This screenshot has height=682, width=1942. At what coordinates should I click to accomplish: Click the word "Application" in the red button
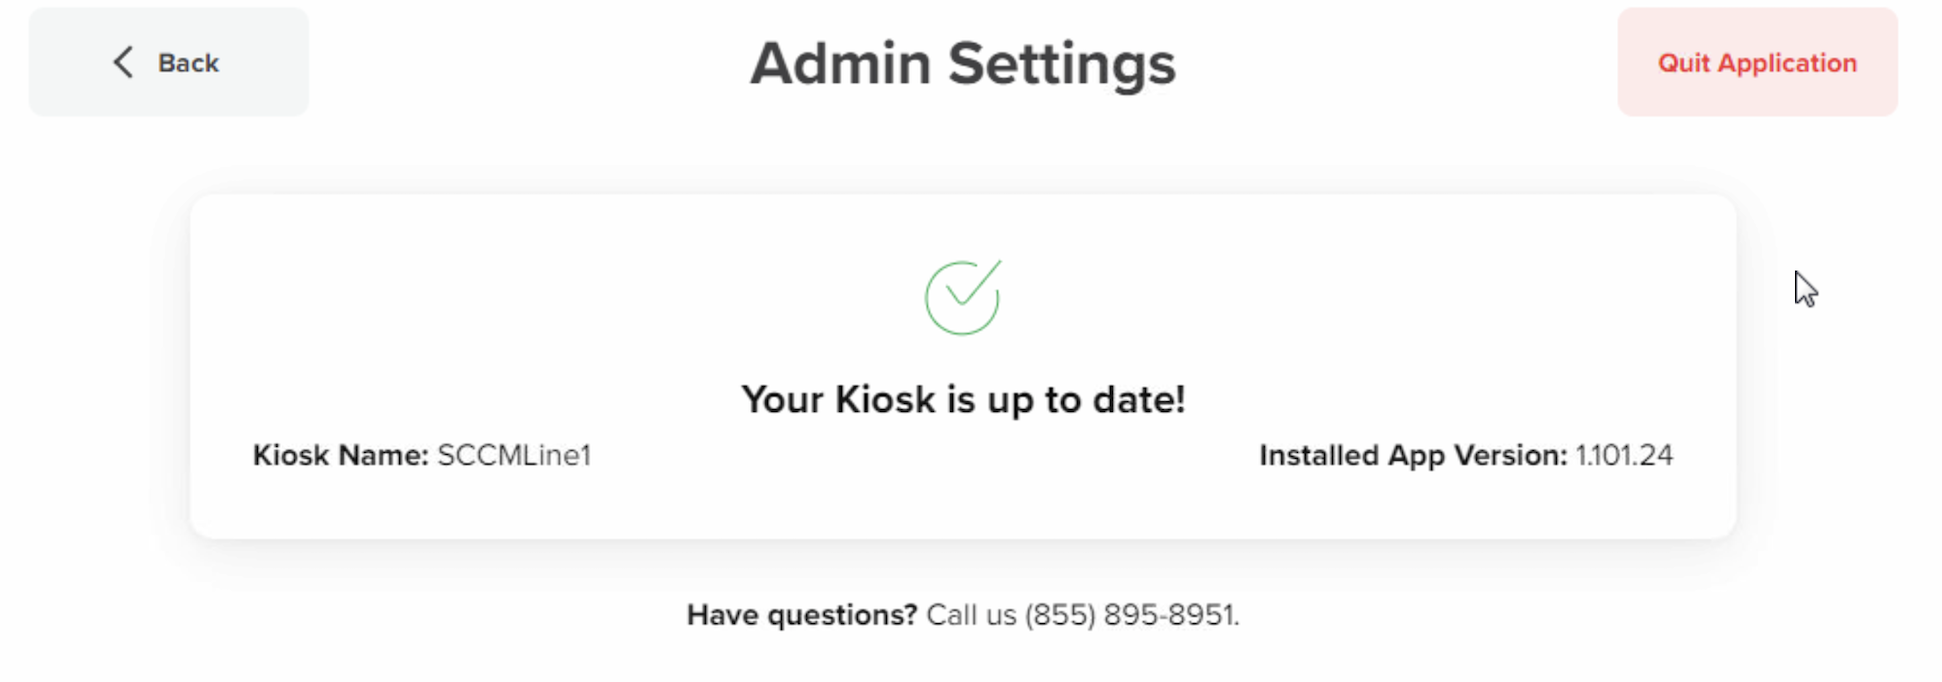1786,63
